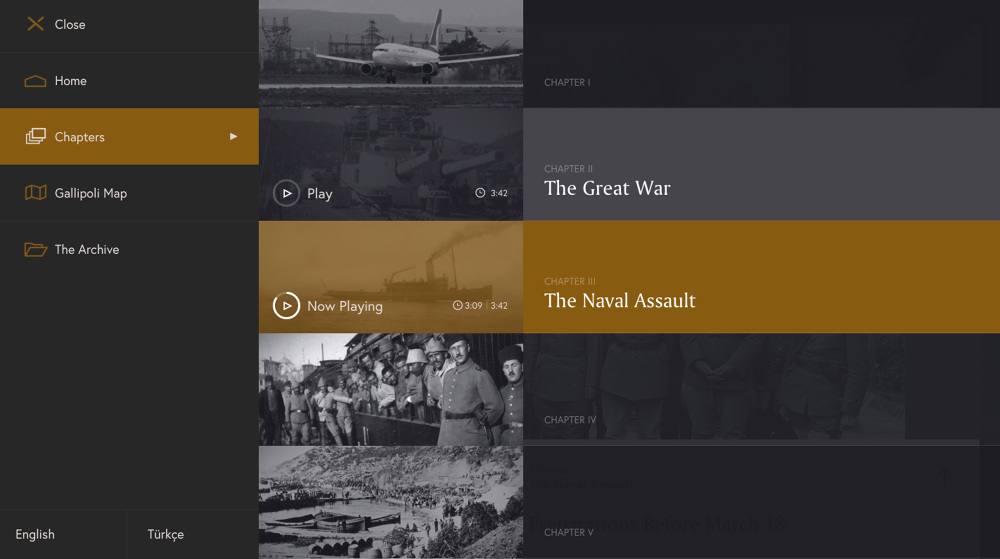The width and height of the screenshot is (1000, 559).
Task: Click the Chapters stacked-pages icon
Action: (x=35, y=137)
